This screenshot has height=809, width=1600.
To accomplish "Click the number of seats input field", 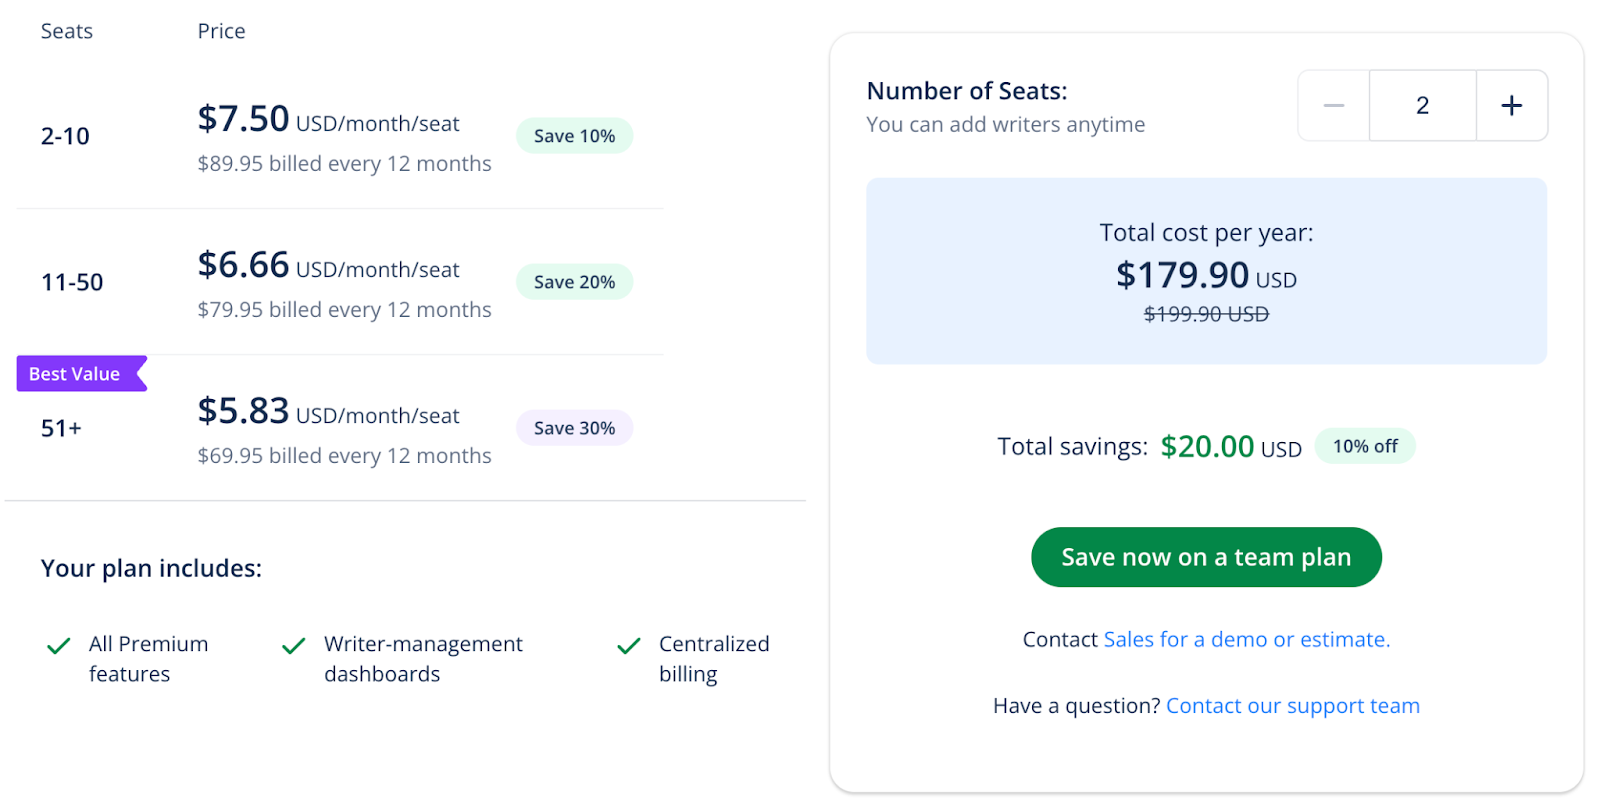I will click(x=1422, y=105).
